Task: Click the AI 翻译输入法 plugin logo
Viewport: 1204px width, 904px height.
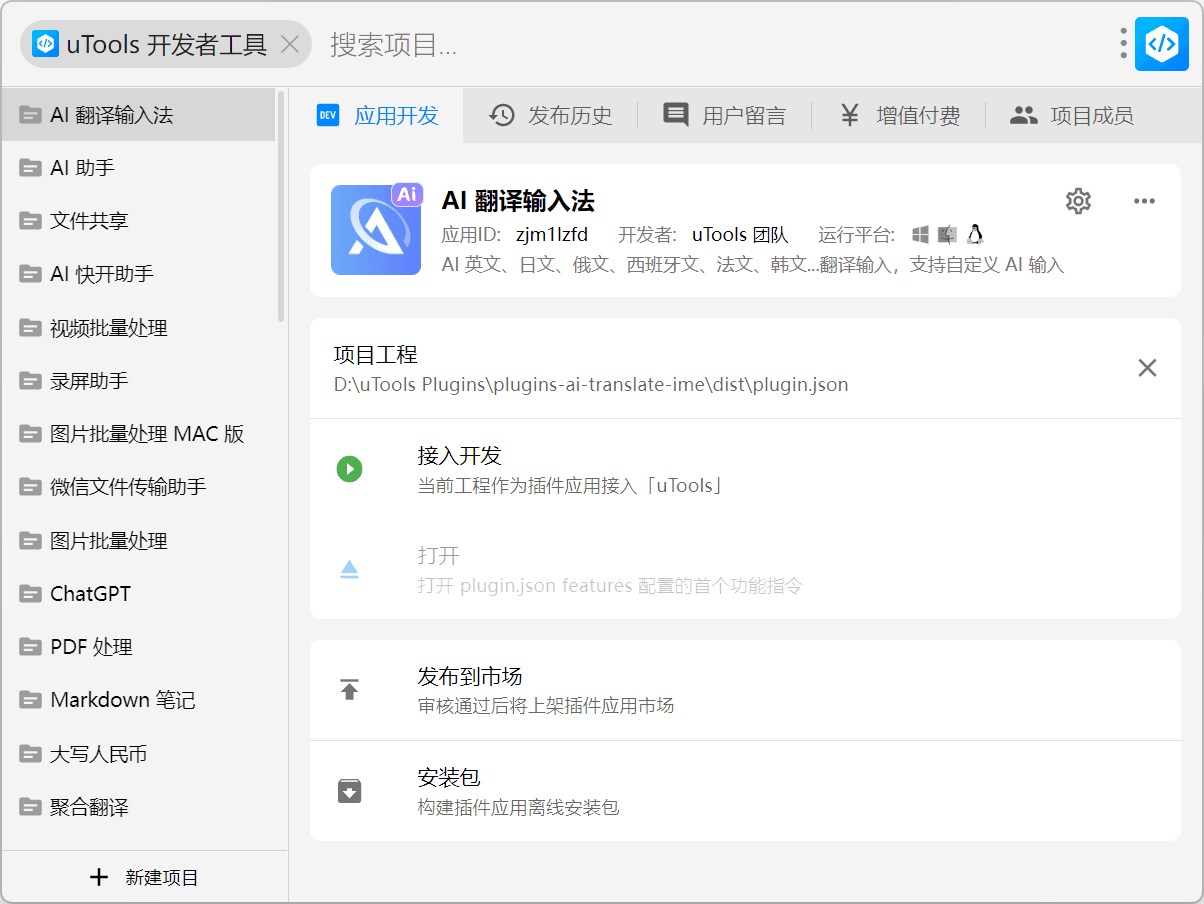Action: tap(376, 230)
